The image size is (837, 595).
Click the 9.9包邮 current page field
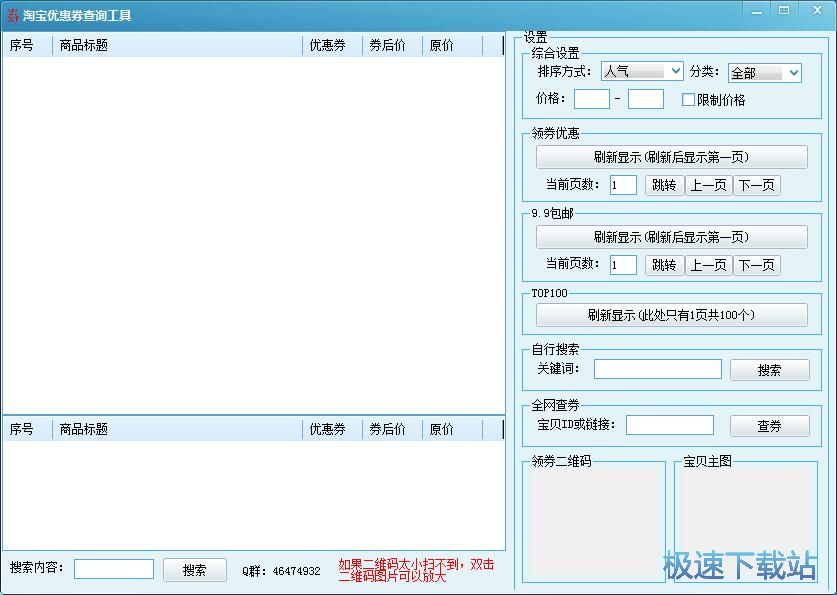(x=623, y=265)
